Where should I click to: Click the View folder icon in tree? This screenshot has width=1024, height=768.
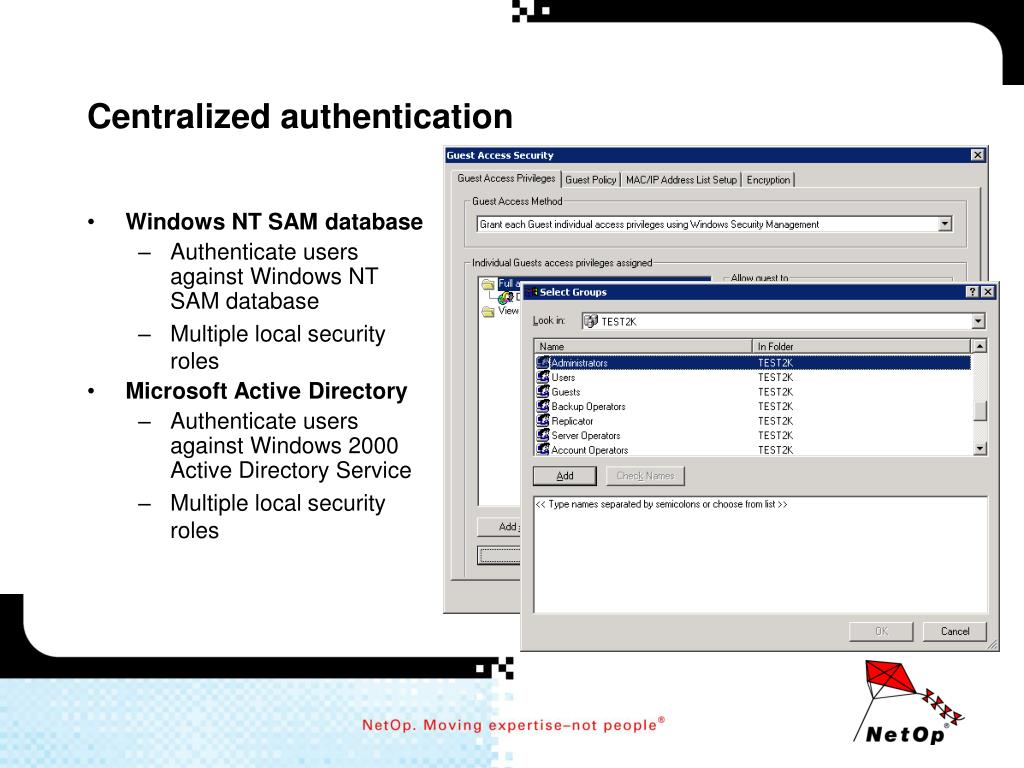tap(488, 312)
